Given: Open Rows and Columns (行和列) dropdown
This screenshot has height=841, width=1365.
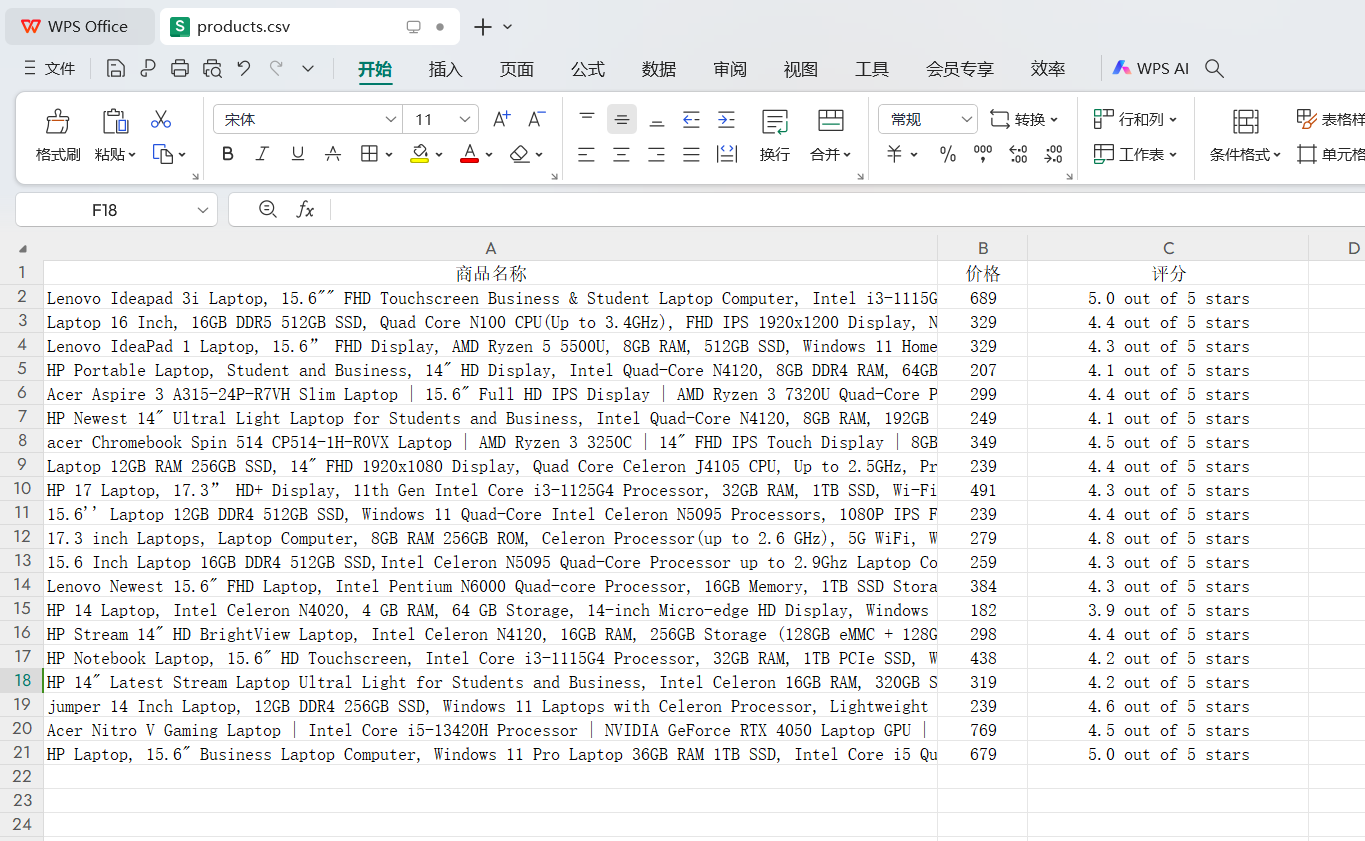Looking at the screenshot, I should 1135,119.
